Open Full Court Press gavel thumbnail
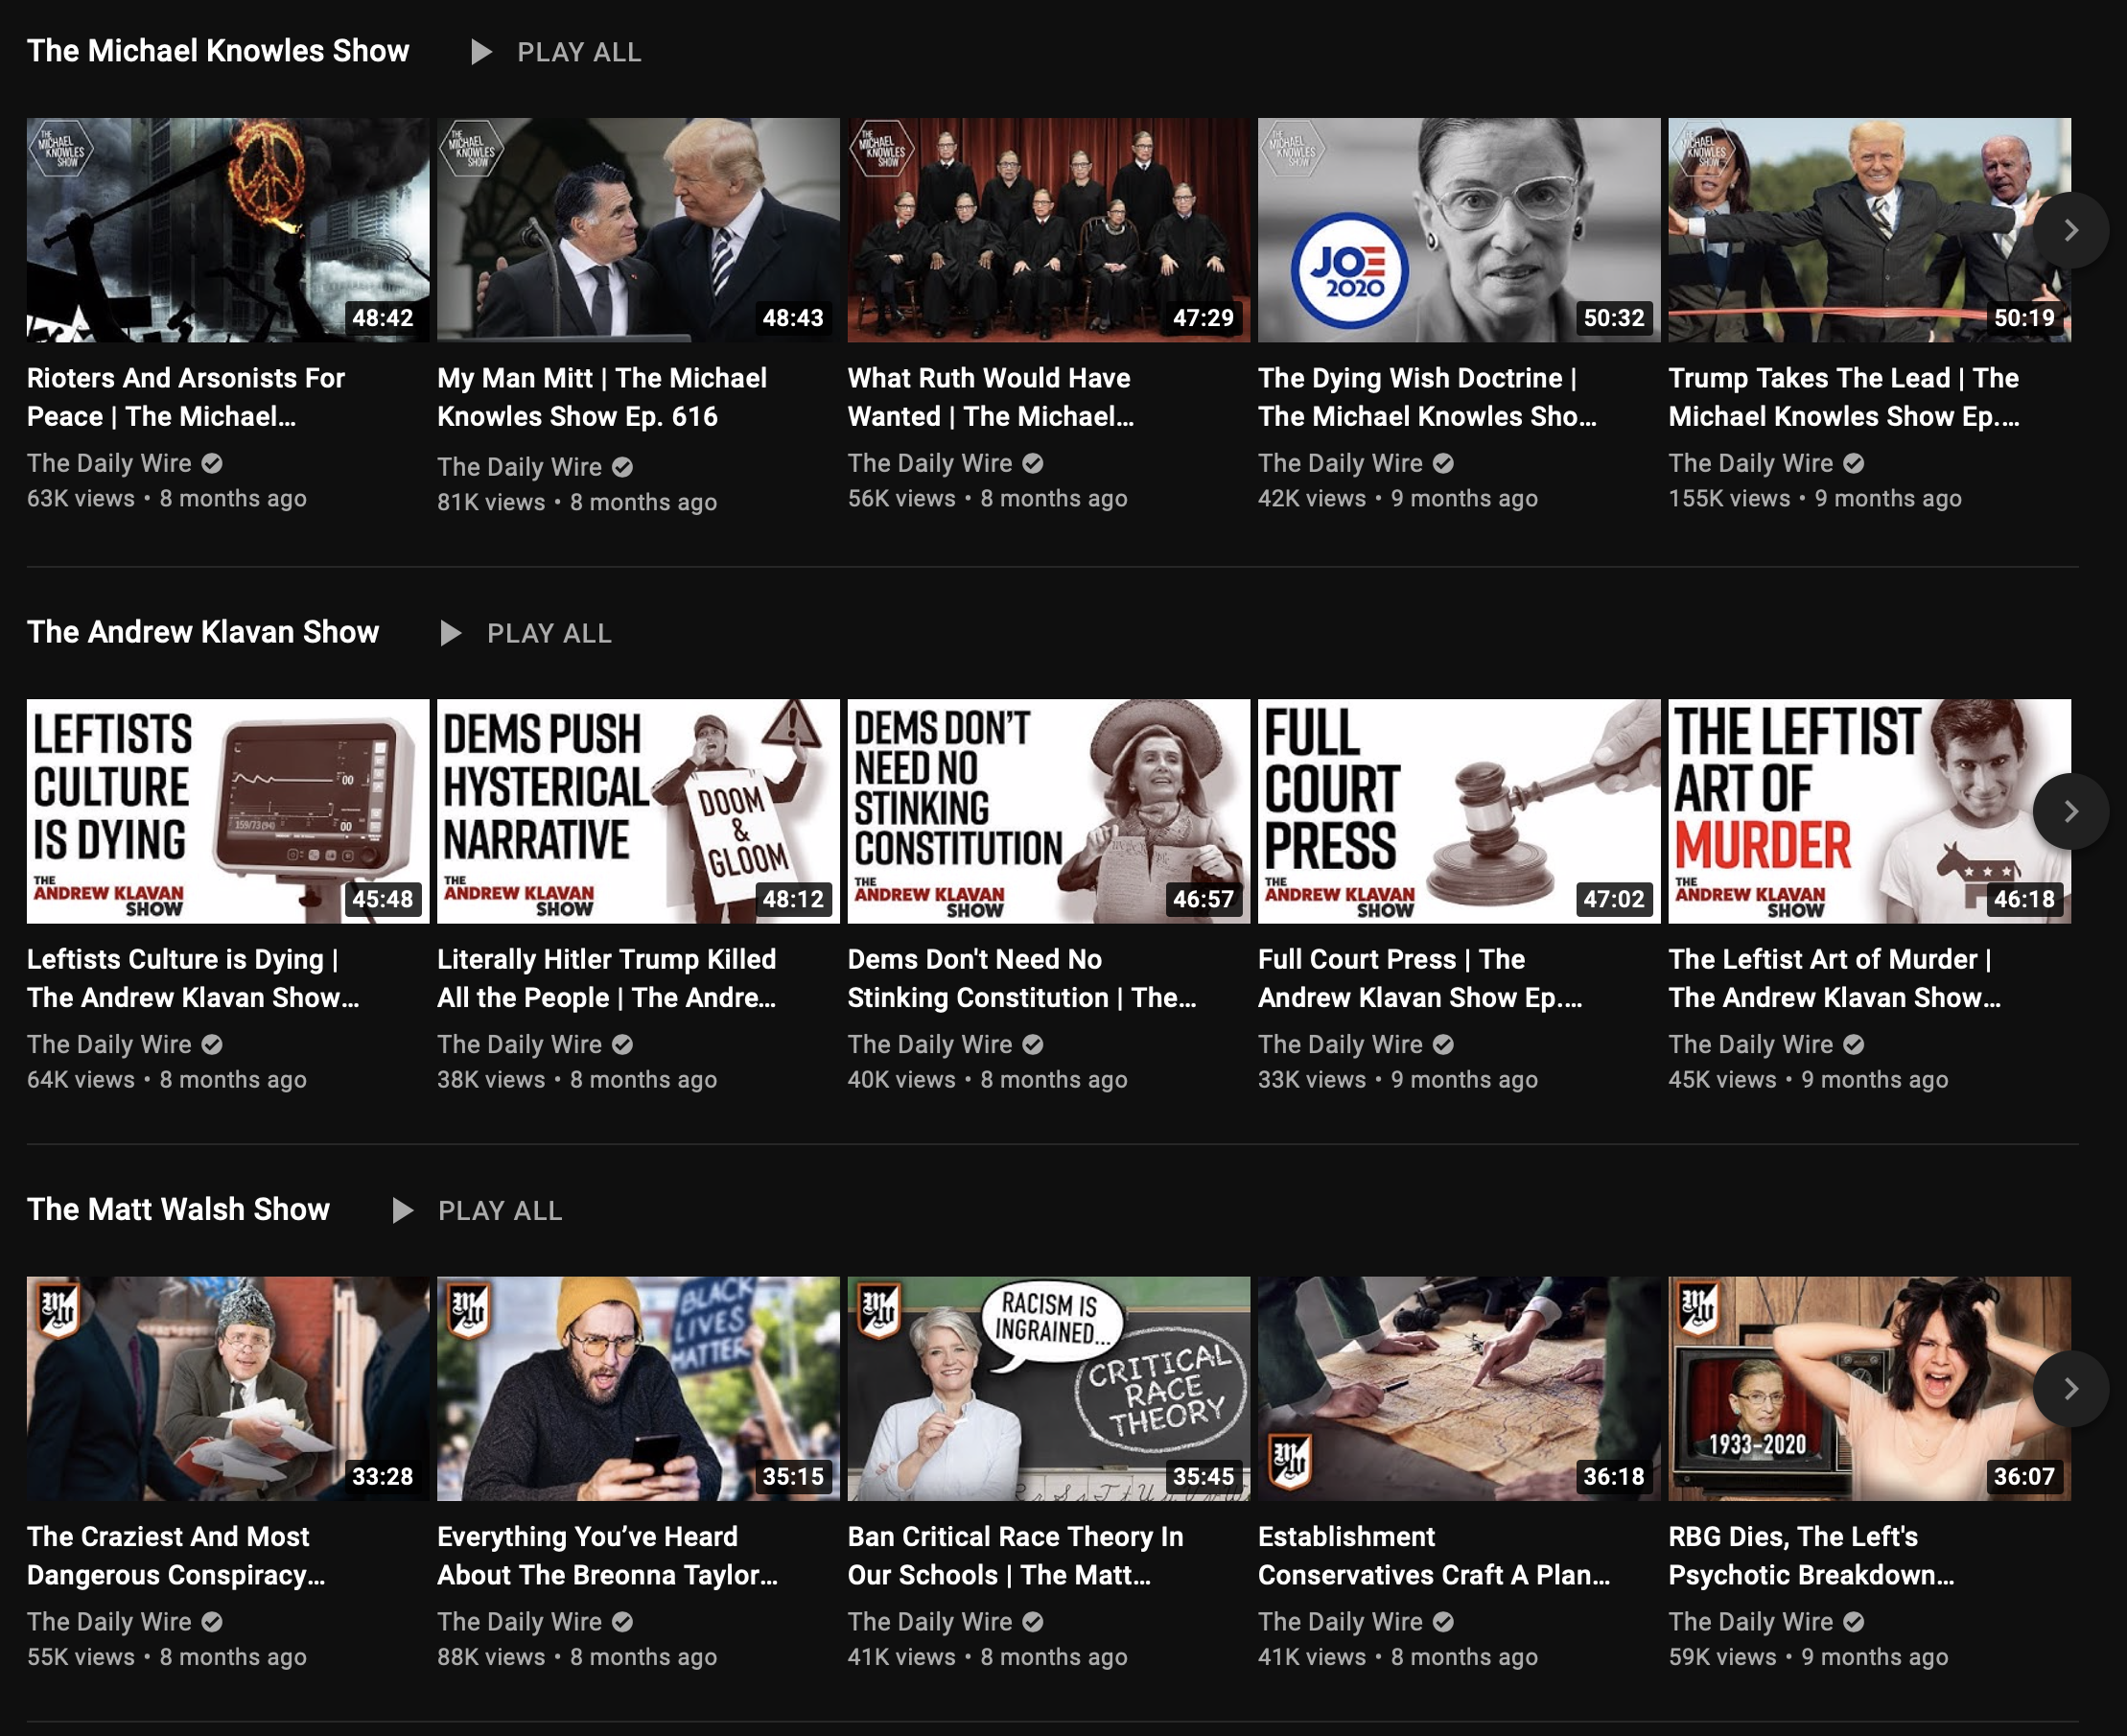 click(x=1458, y=811)
